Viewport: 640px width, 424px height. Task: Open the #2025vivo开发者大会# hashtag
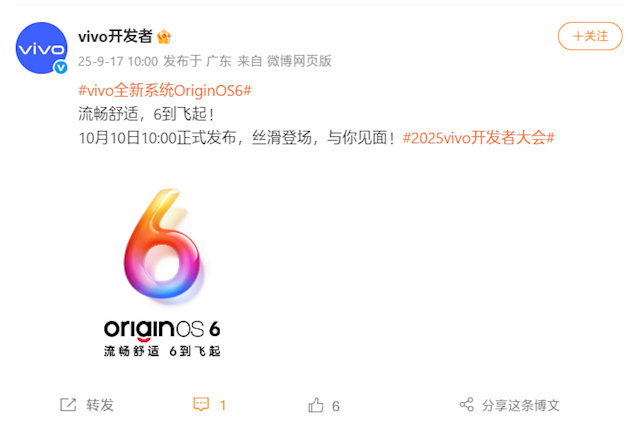tap(478, 138)
